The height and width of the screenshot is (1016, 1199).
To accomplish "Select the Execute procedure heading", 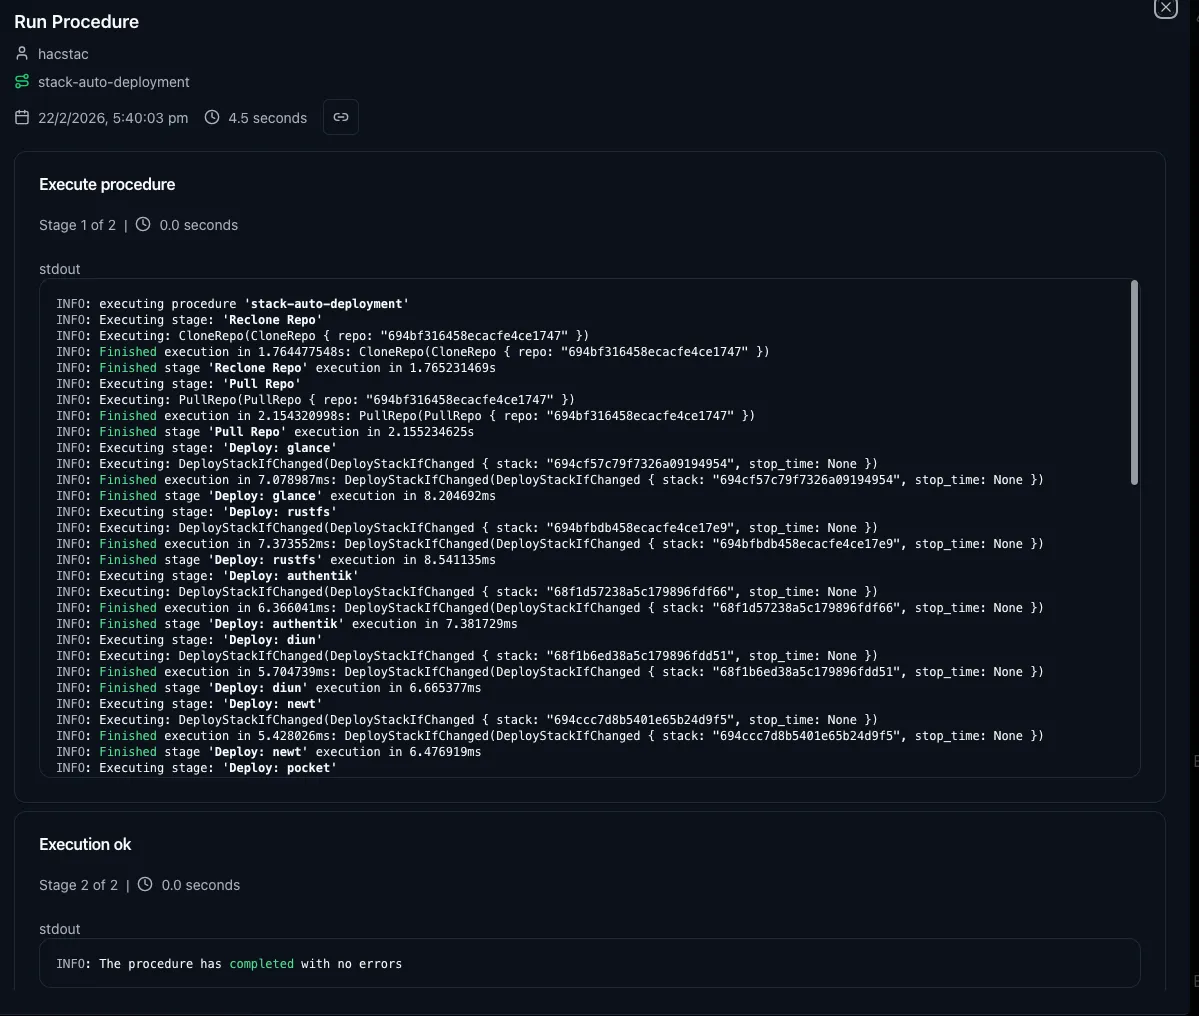I will tap(107, 184).
